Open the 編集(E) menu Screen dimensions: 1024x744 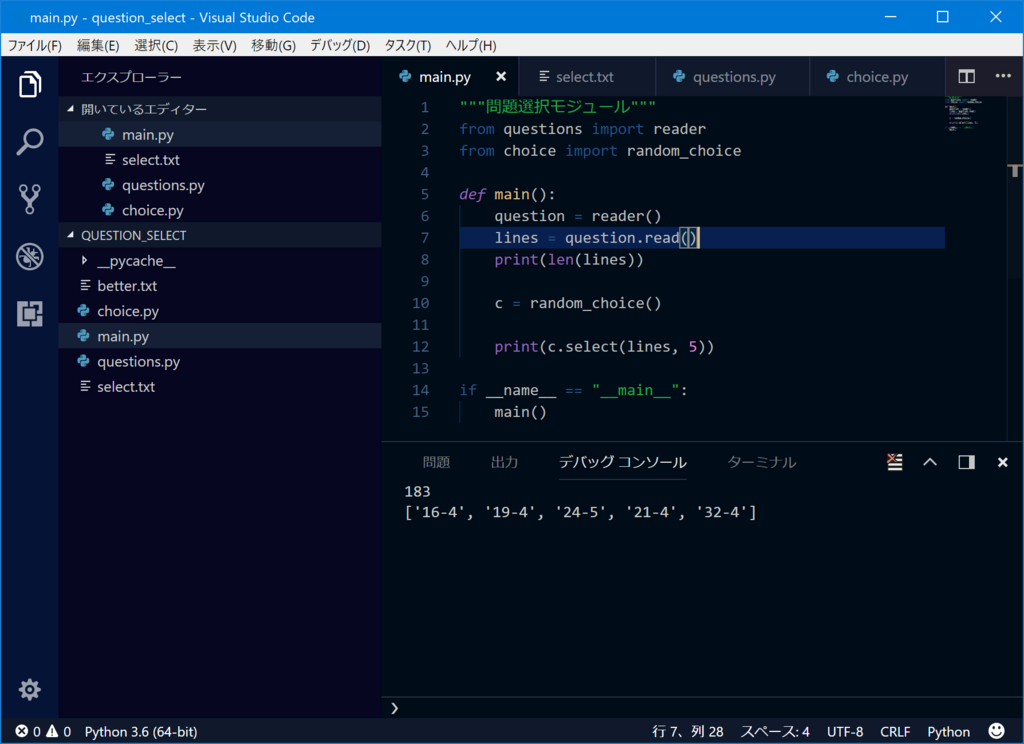98,45
